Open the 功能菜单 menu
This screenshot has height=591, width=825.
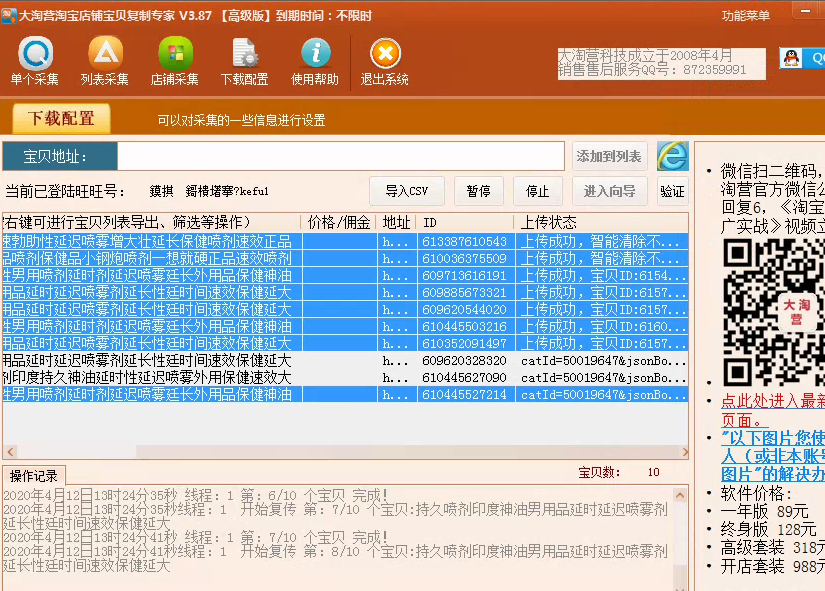click(x=746, y=16)
